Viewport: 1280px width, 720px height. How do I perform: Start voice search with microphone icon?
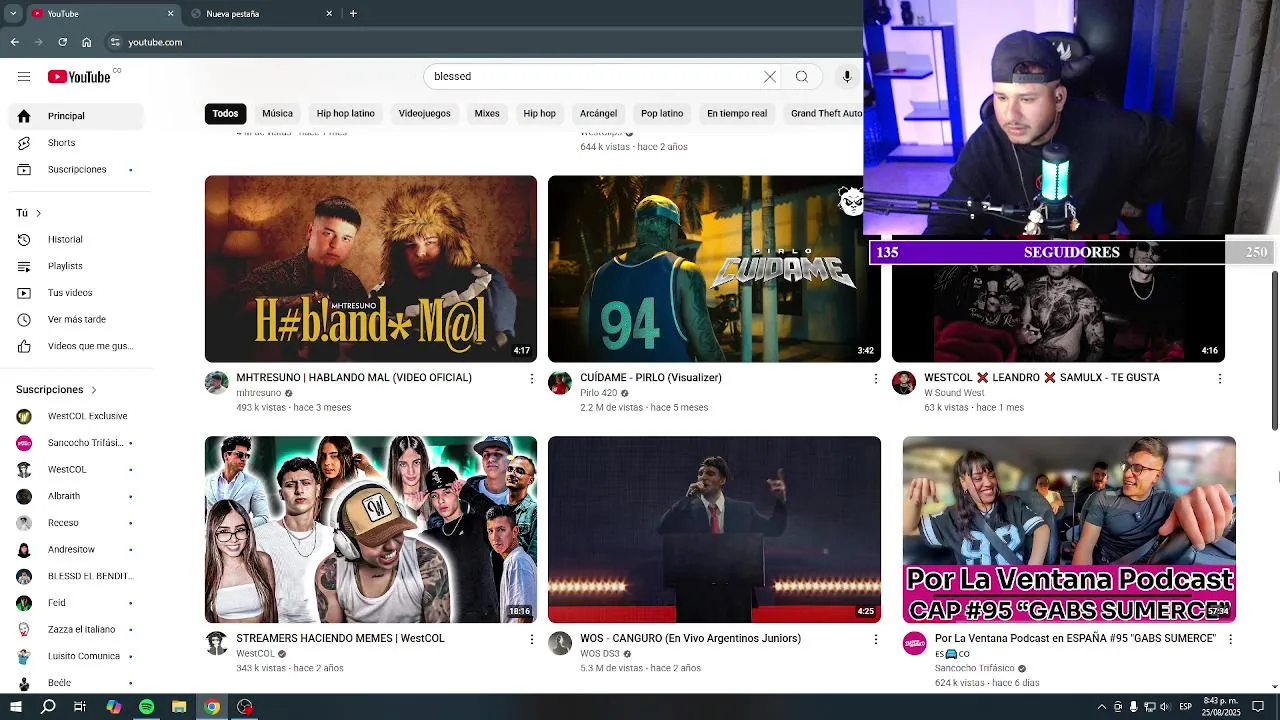pyautogui.click(x=847, y=77)
